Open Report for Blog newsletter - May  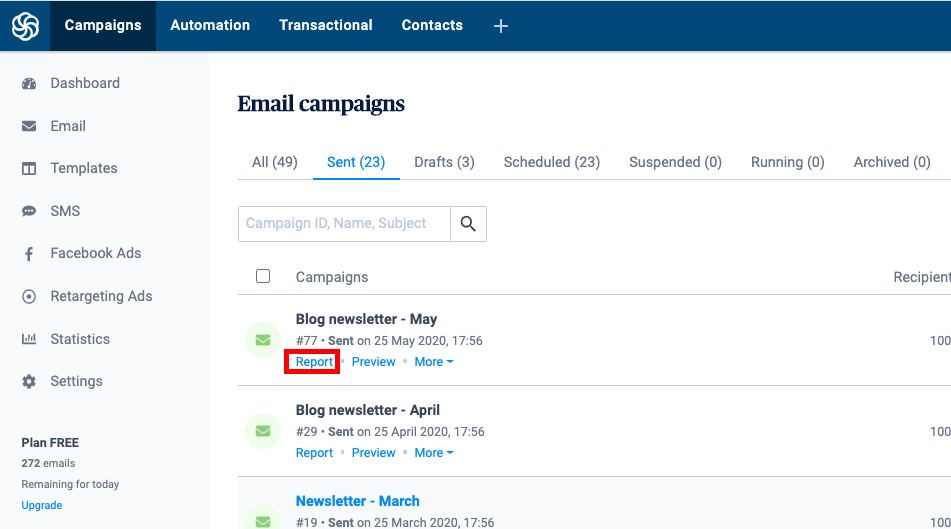(314, 362)
